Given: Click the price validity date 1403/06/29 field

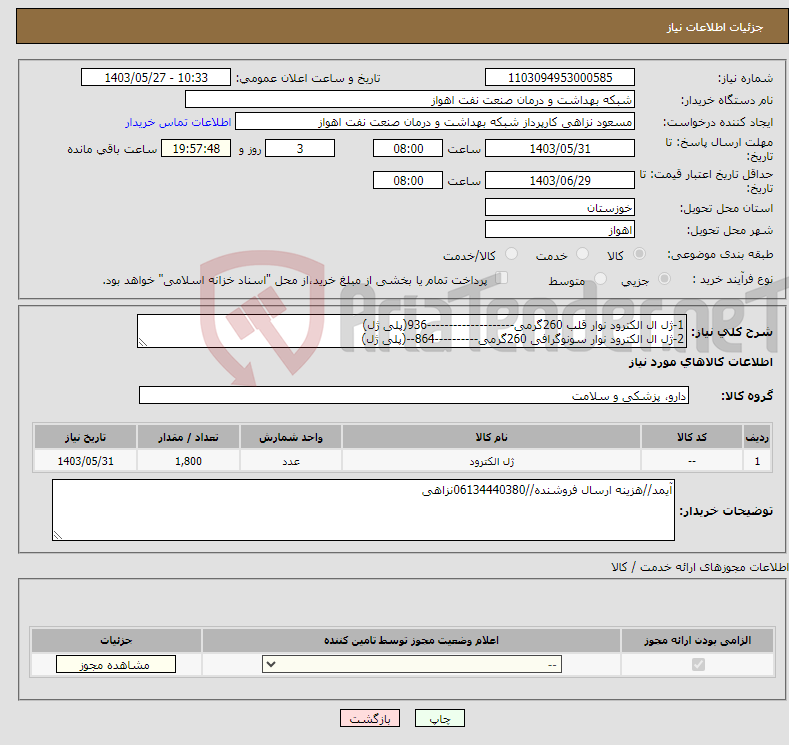Looking at the screenshot, I should click(x=560, y=180).
